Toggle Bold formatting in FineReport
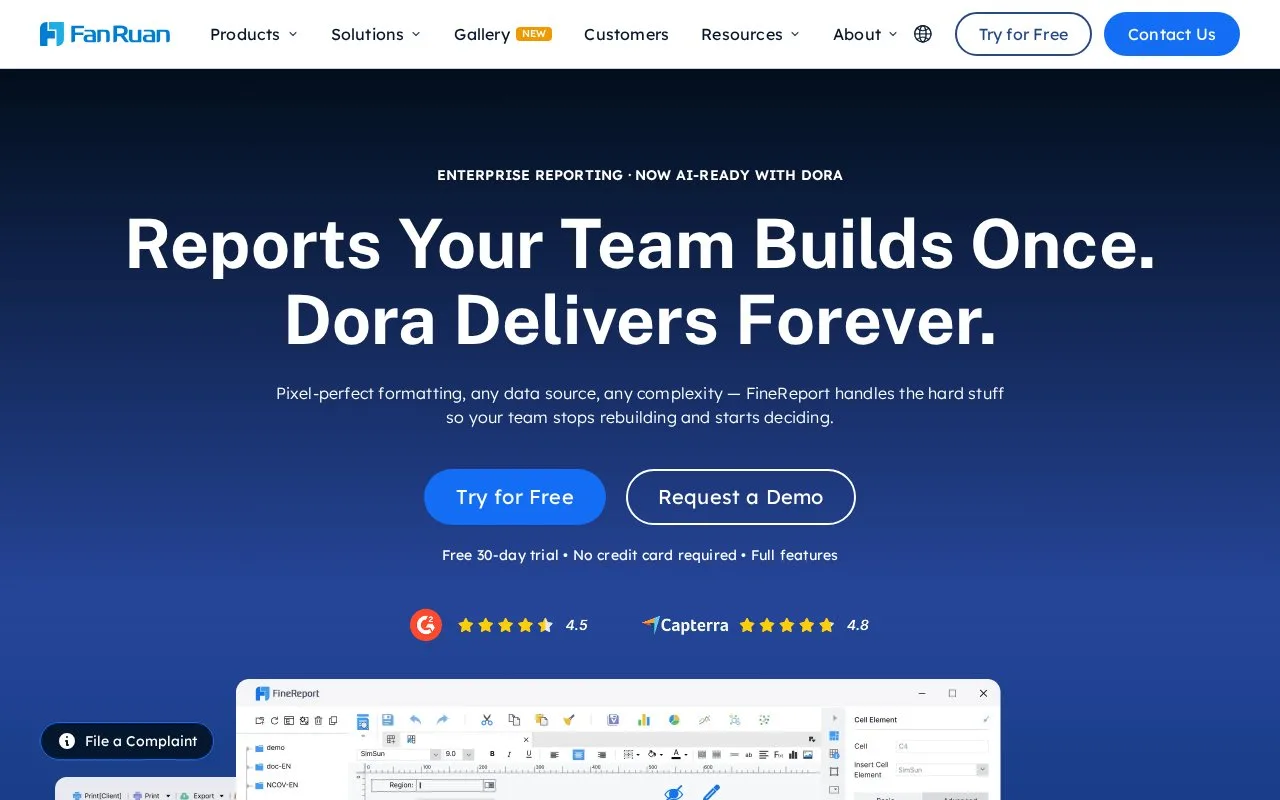 click(x=492, y=754)
